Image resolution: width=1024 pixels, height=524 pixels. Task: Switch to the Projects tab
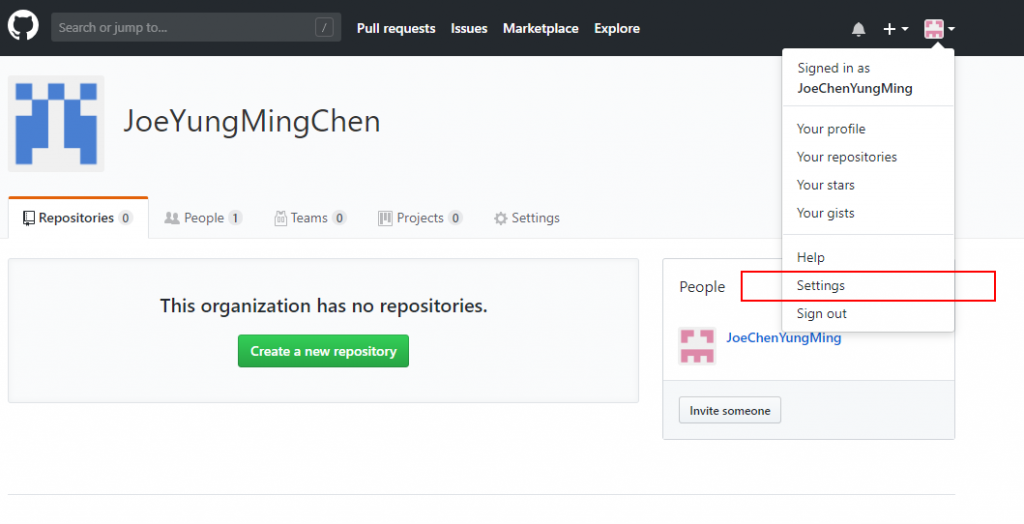point(420,218)
